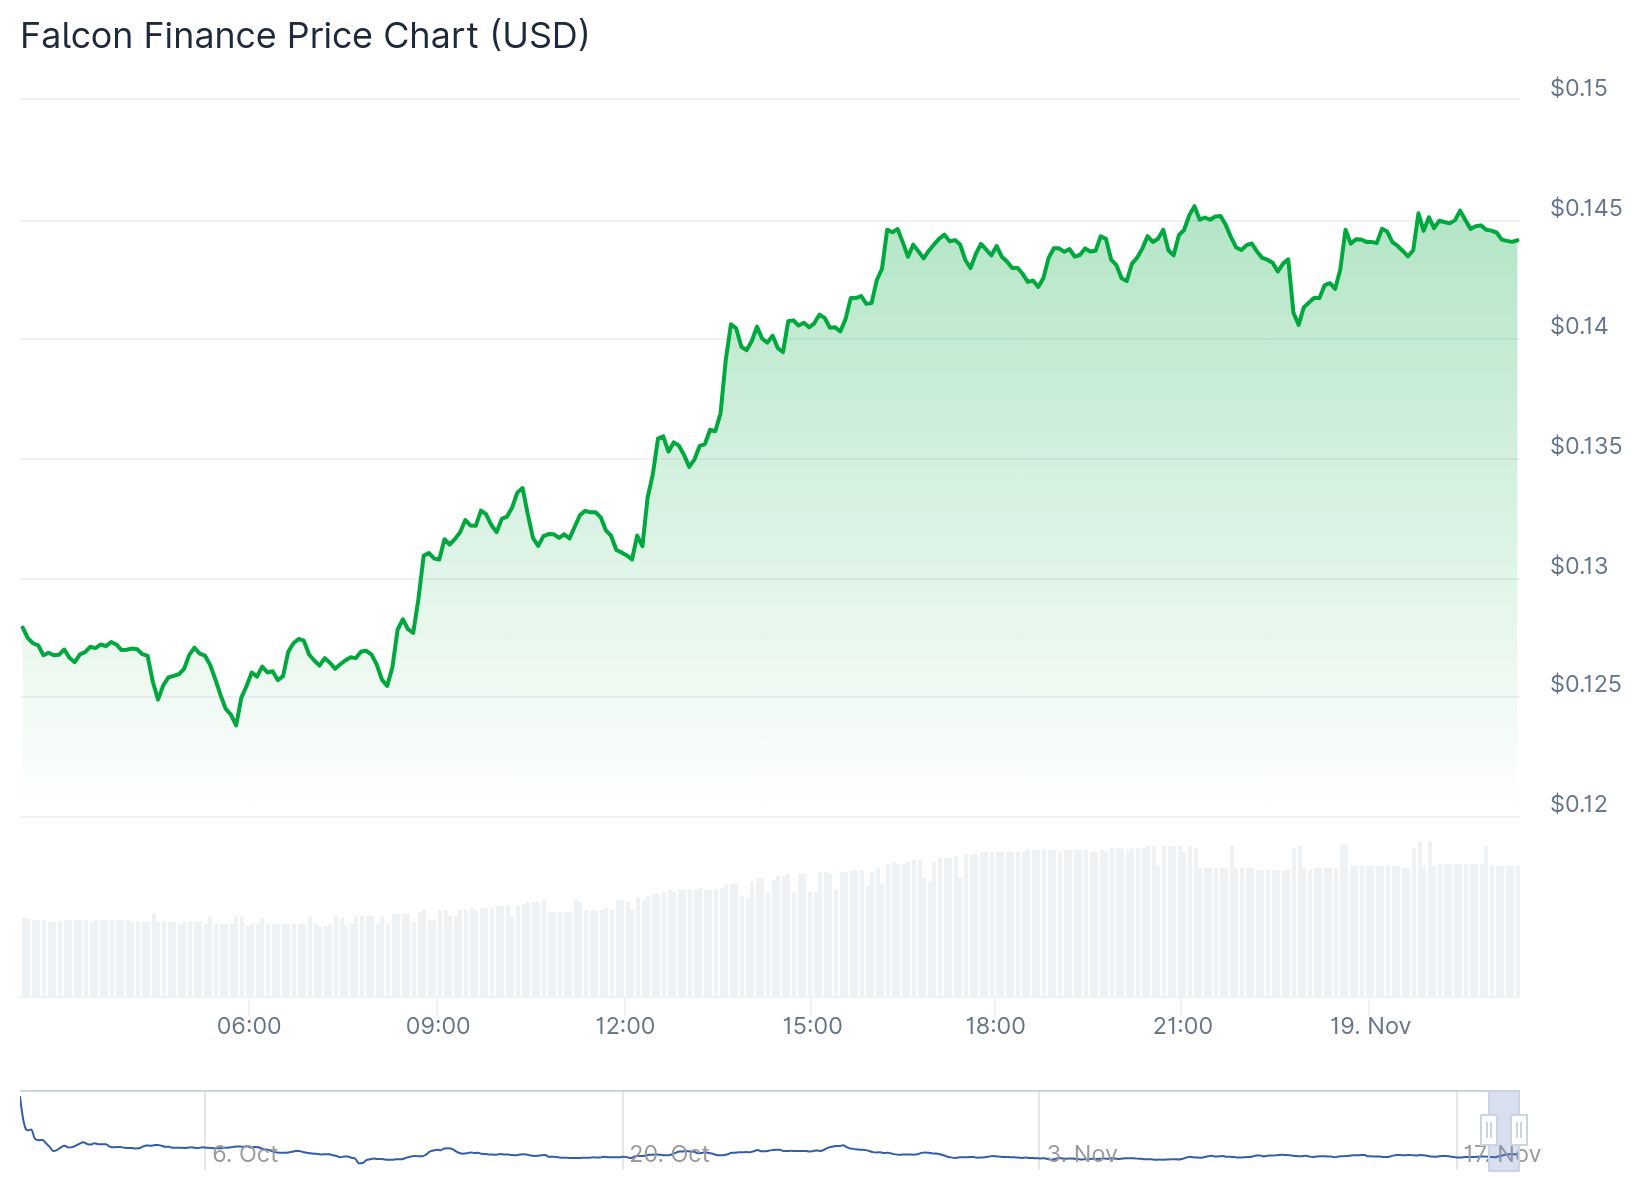Click the $0.145 price axis label
Viewport: 1644px width, 1200px height.
(x=1585, y=207)
